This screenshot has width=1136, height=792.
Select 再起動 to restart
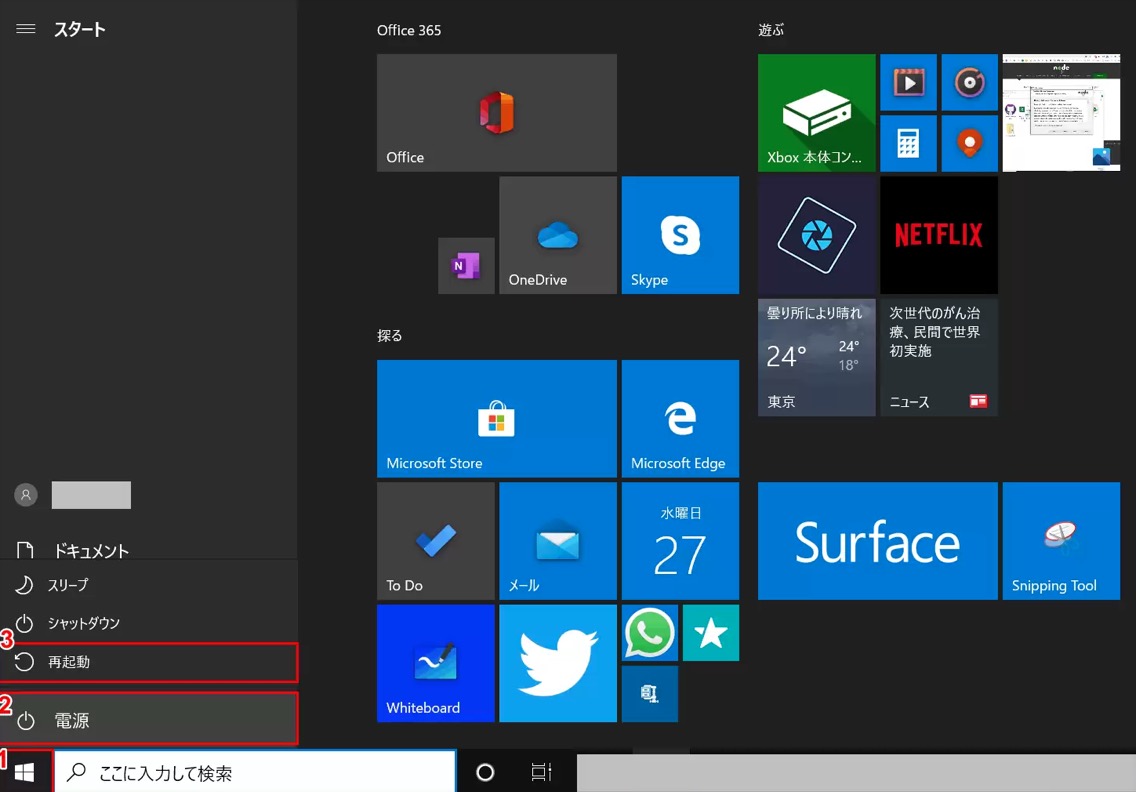tap(149, 662)
